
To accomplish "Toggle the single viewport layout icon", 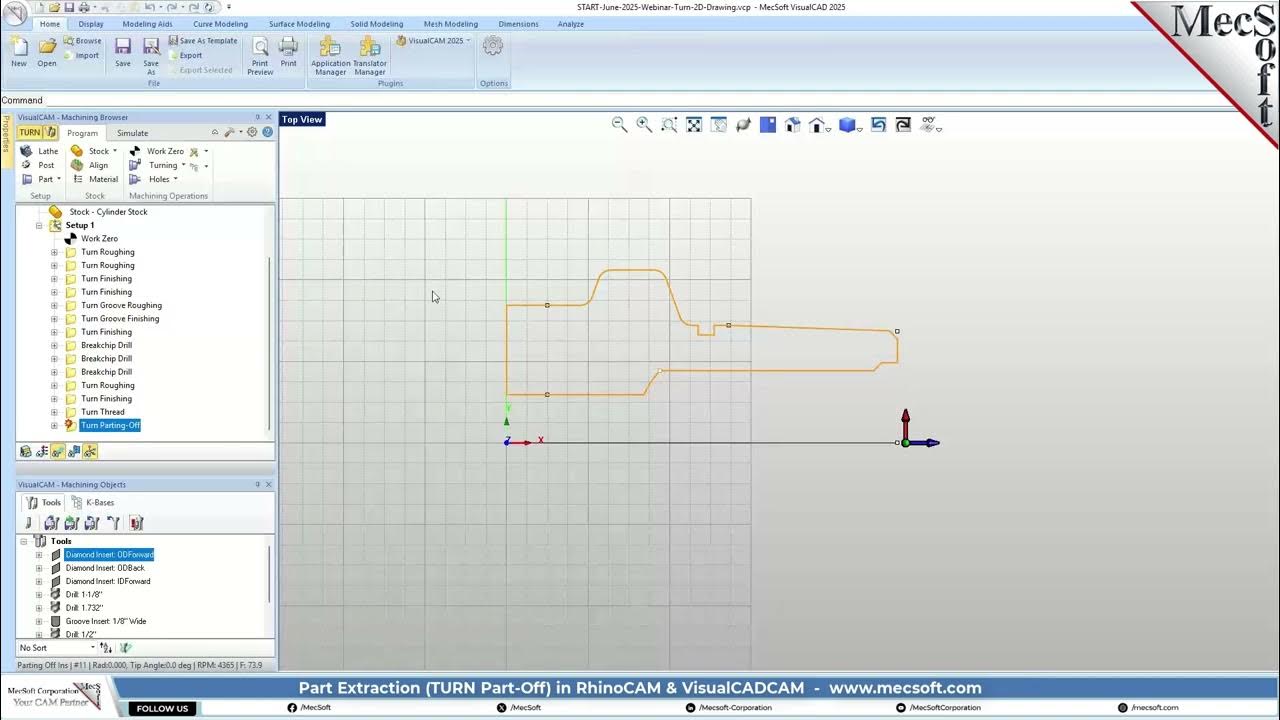I will click(768, 125).
